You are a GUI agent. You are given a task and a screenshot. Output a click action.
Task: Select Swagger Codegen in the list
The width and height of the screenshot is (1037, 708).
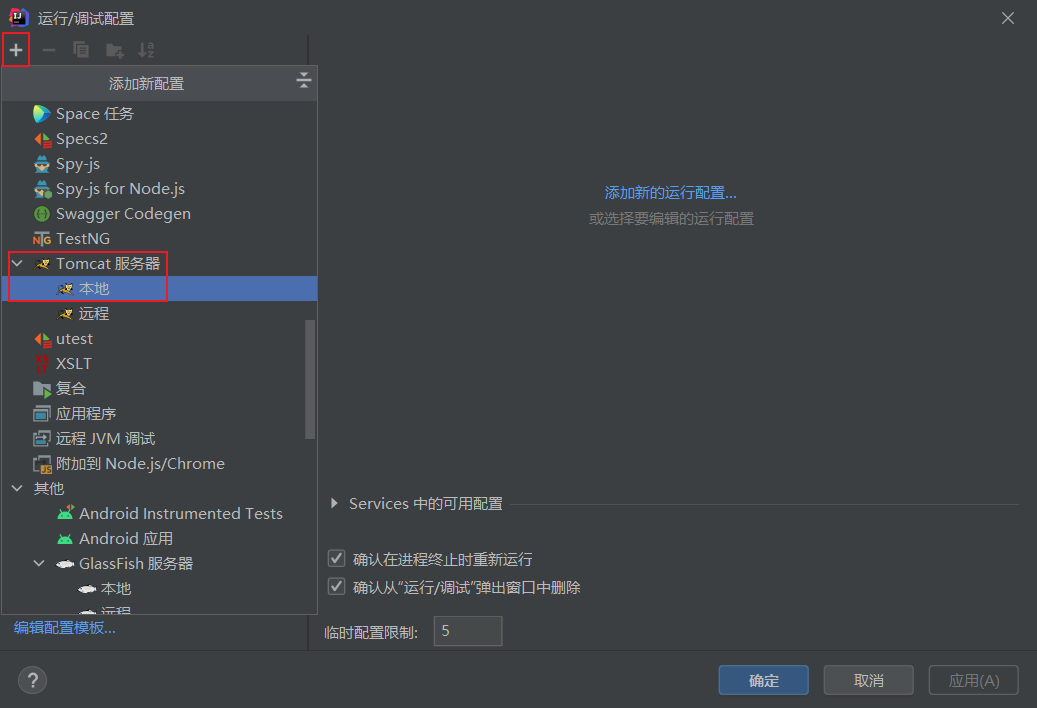(159, 214)
